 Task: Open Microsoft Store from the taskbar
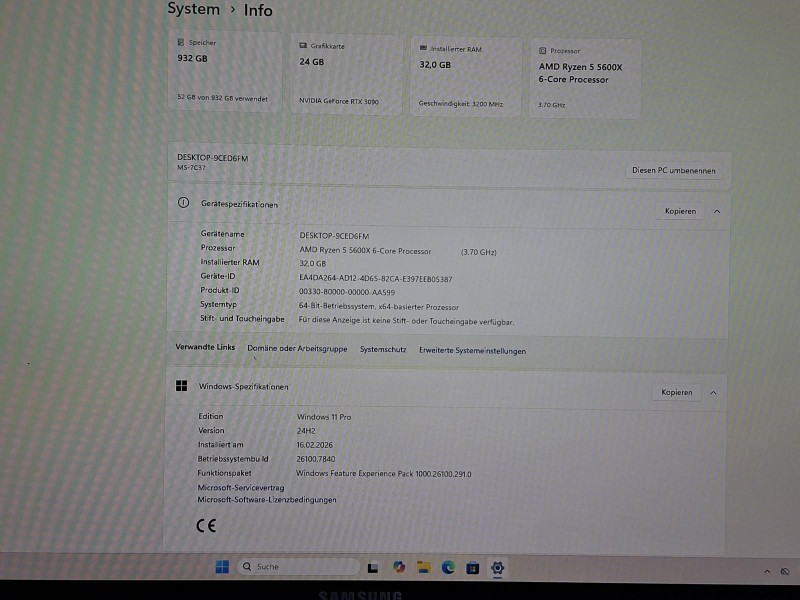coord(473,567)
